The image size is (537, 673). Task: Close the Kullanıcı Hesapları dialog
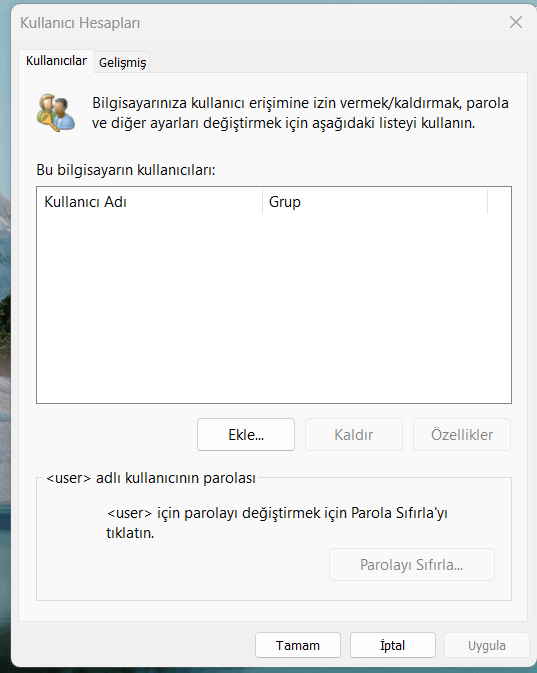(x=516, y=22)
